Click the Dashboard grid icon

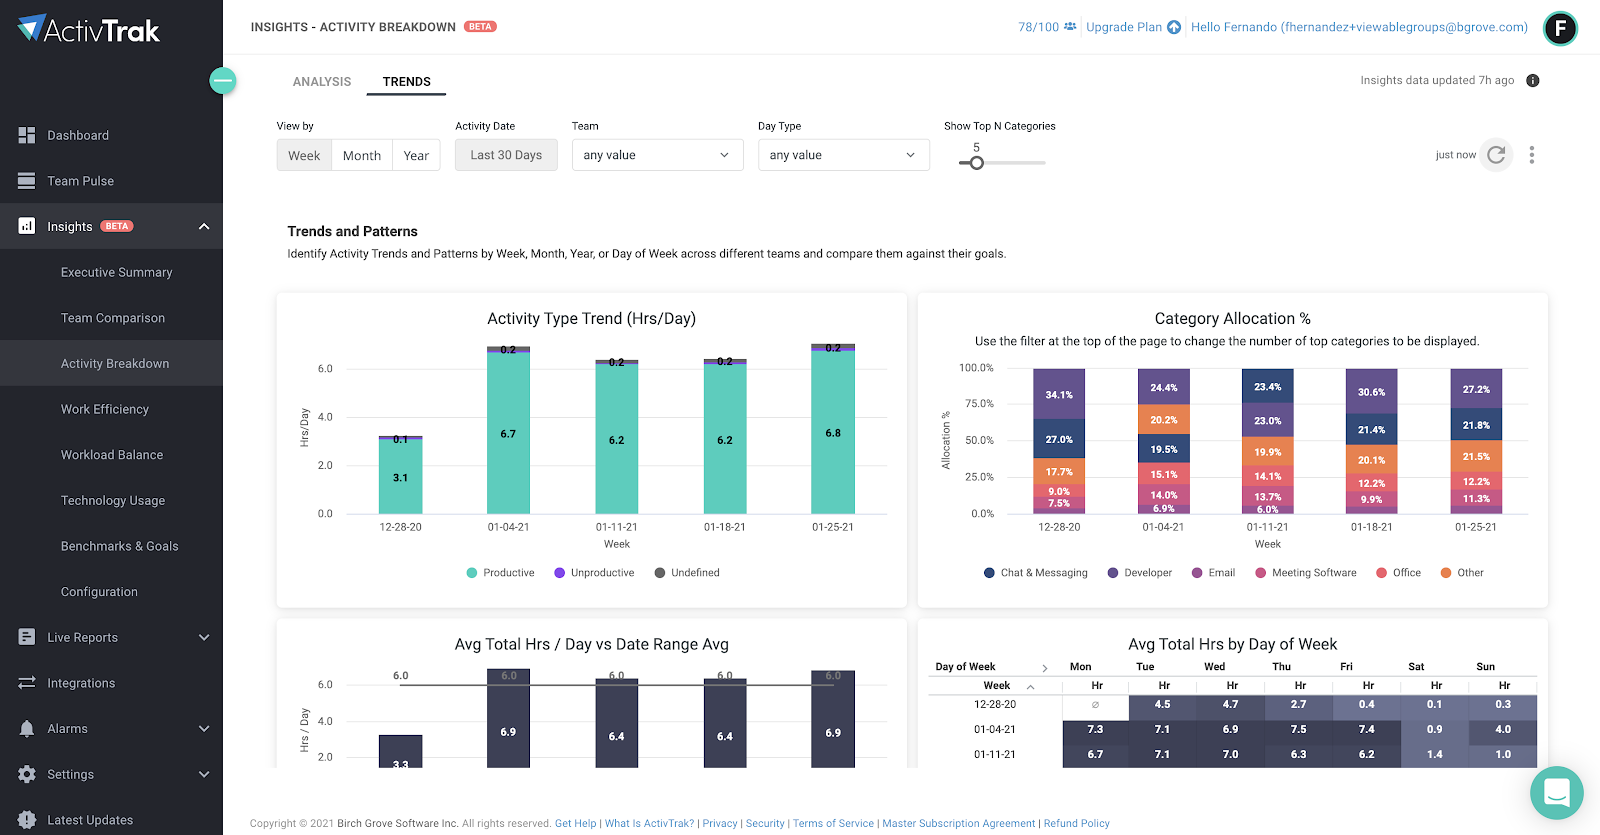[27, 135]
